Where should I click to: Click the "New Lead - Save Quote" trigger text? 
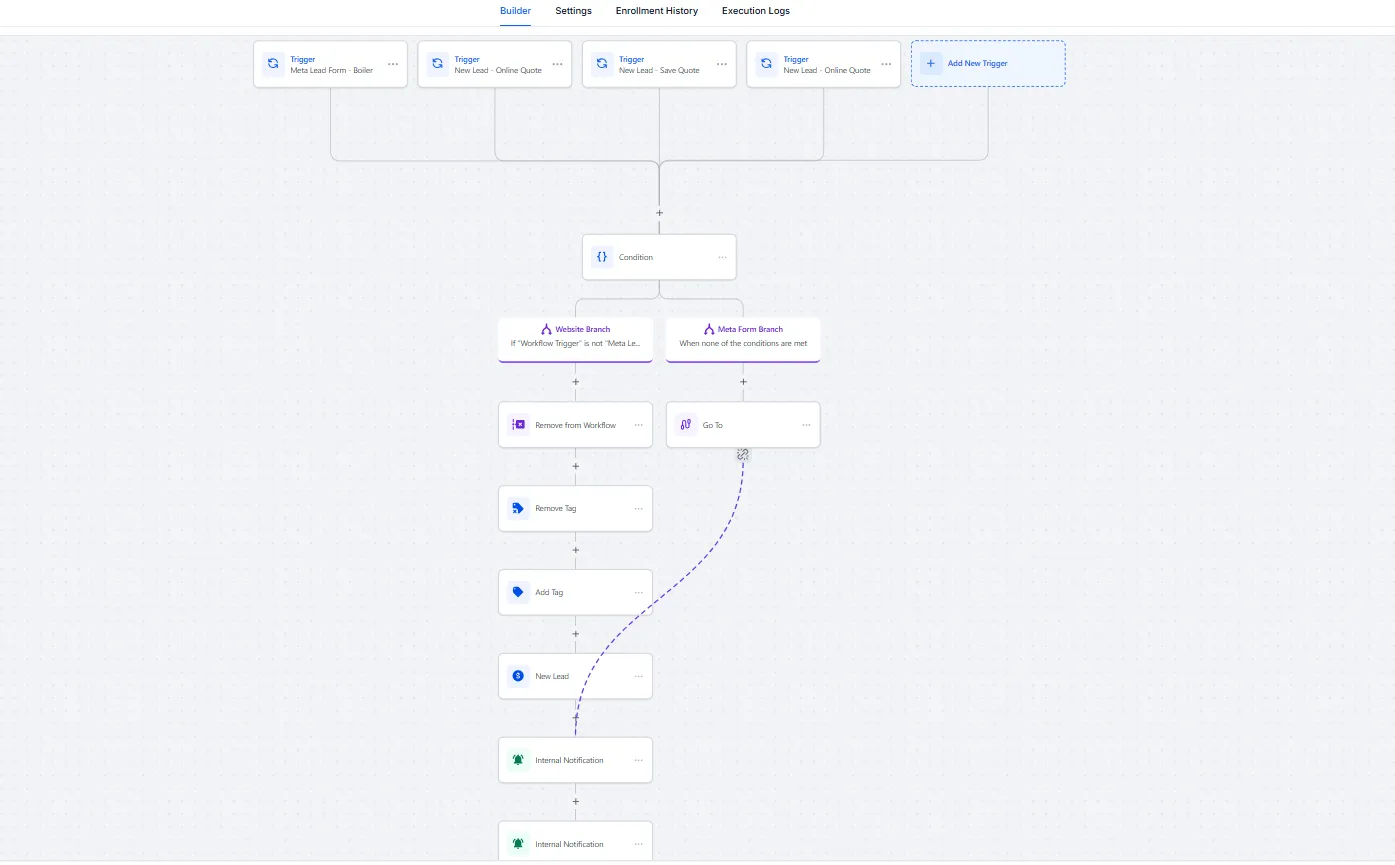[659, 70]
